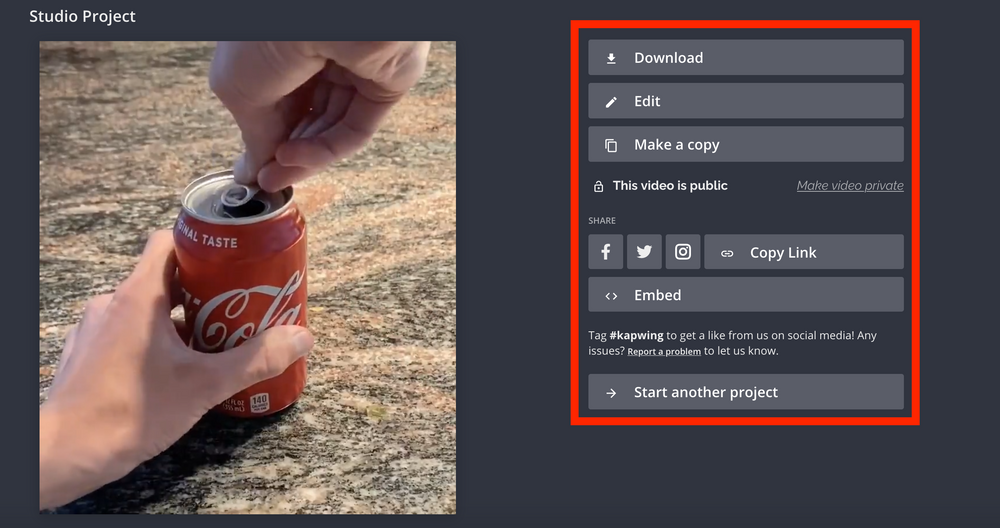Share the video on Instagram

pos(683,252)
